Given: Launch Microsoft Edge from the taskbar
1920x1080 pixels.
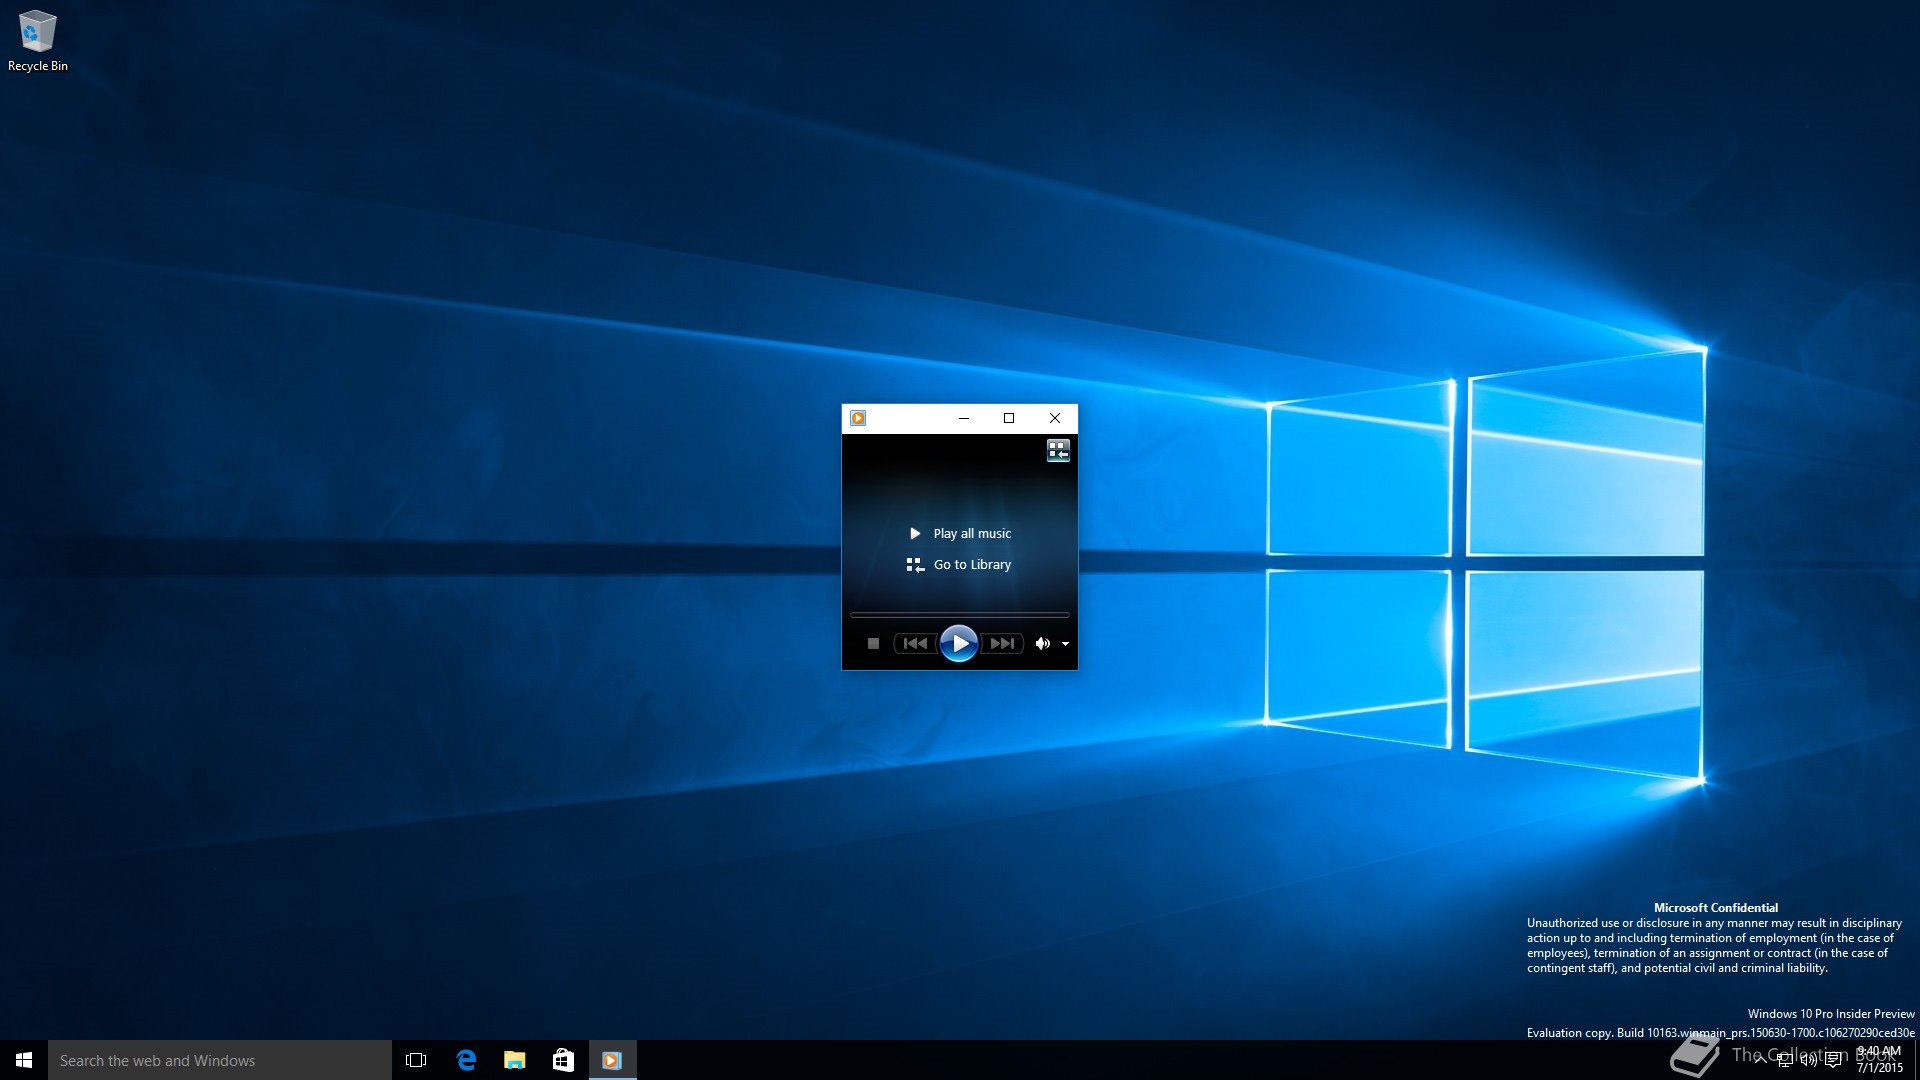Looking at the screenshot, I should (x=466, y=1060).
